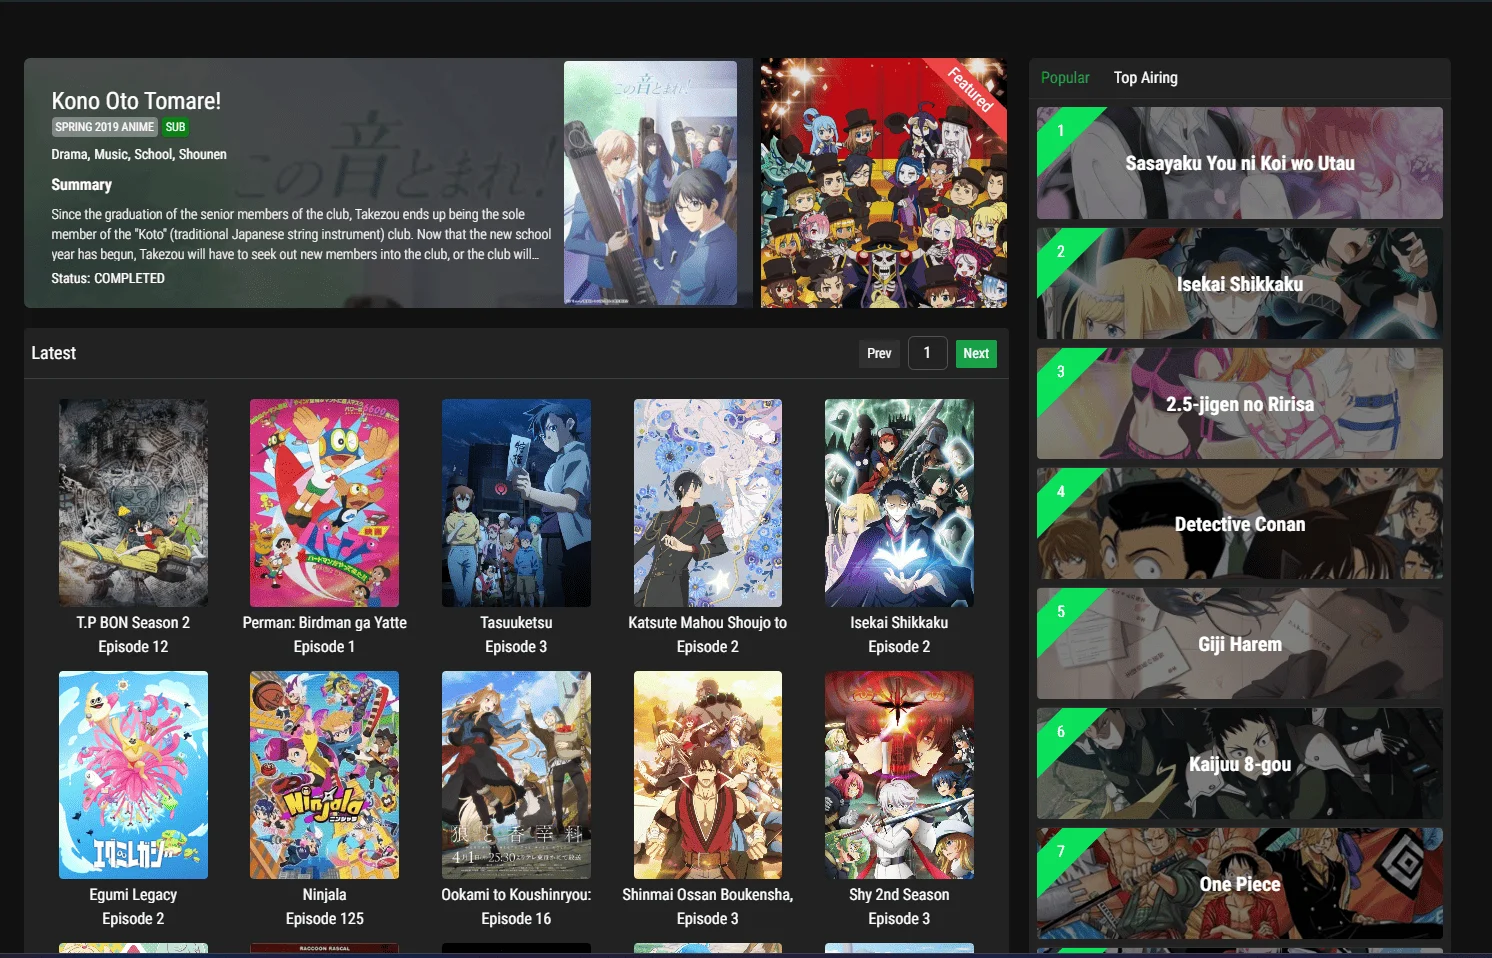Screen dimensions: 1492x958
Task: Open Shy 2nd Season poster thumbnail
Action: [x=899, y=775]
